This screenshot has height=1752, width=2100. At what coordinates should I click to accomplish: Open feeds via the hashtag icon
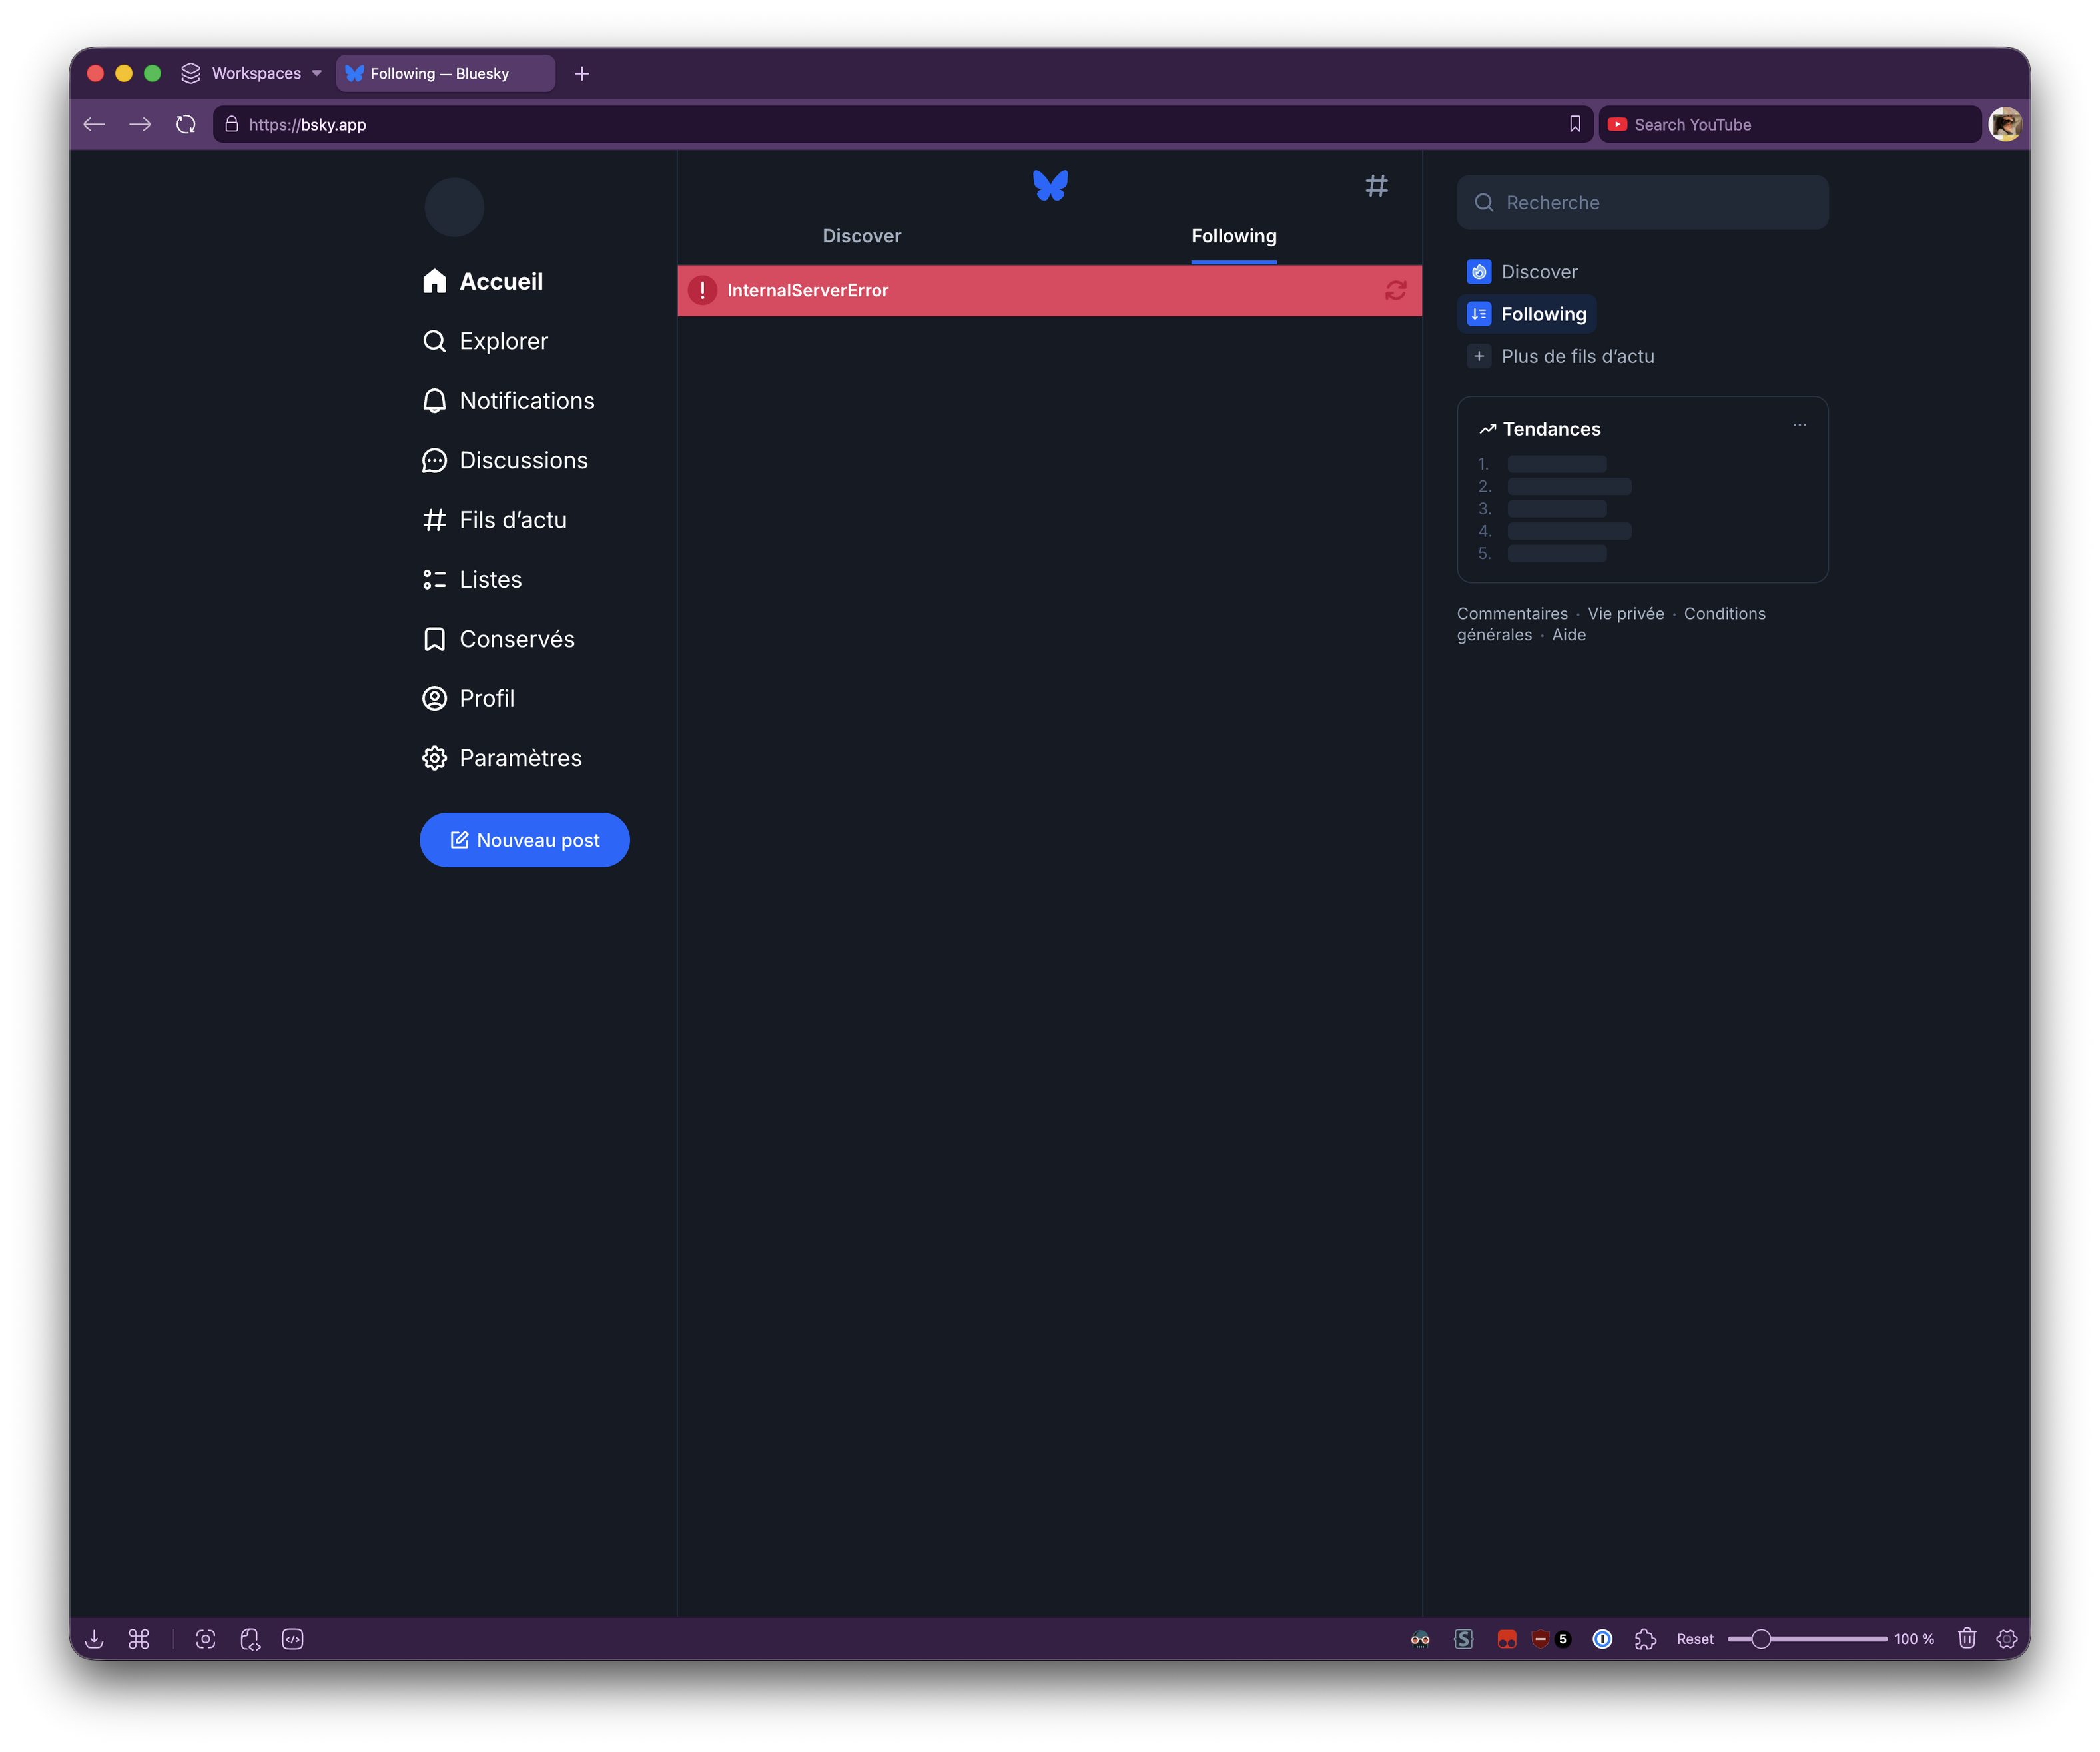pyautogui.click(x=1376, y=185)
